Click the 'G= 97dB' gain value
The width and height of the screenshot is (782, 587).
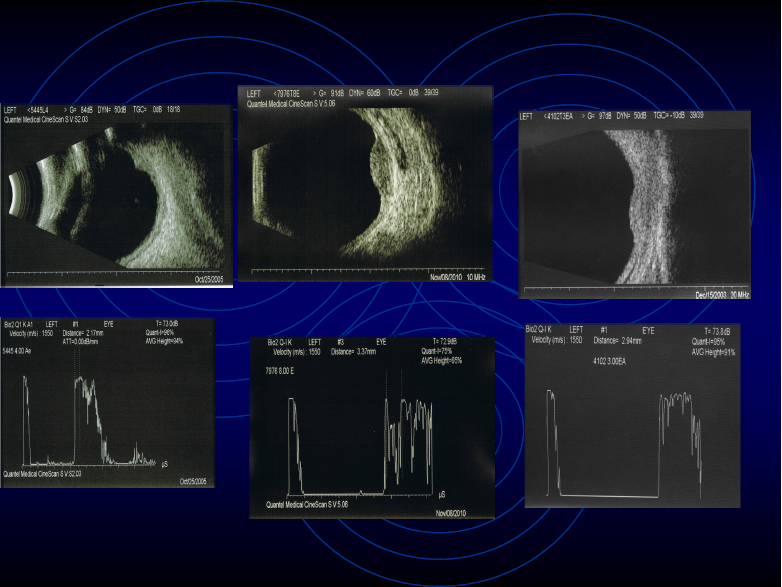coord(599,116)
